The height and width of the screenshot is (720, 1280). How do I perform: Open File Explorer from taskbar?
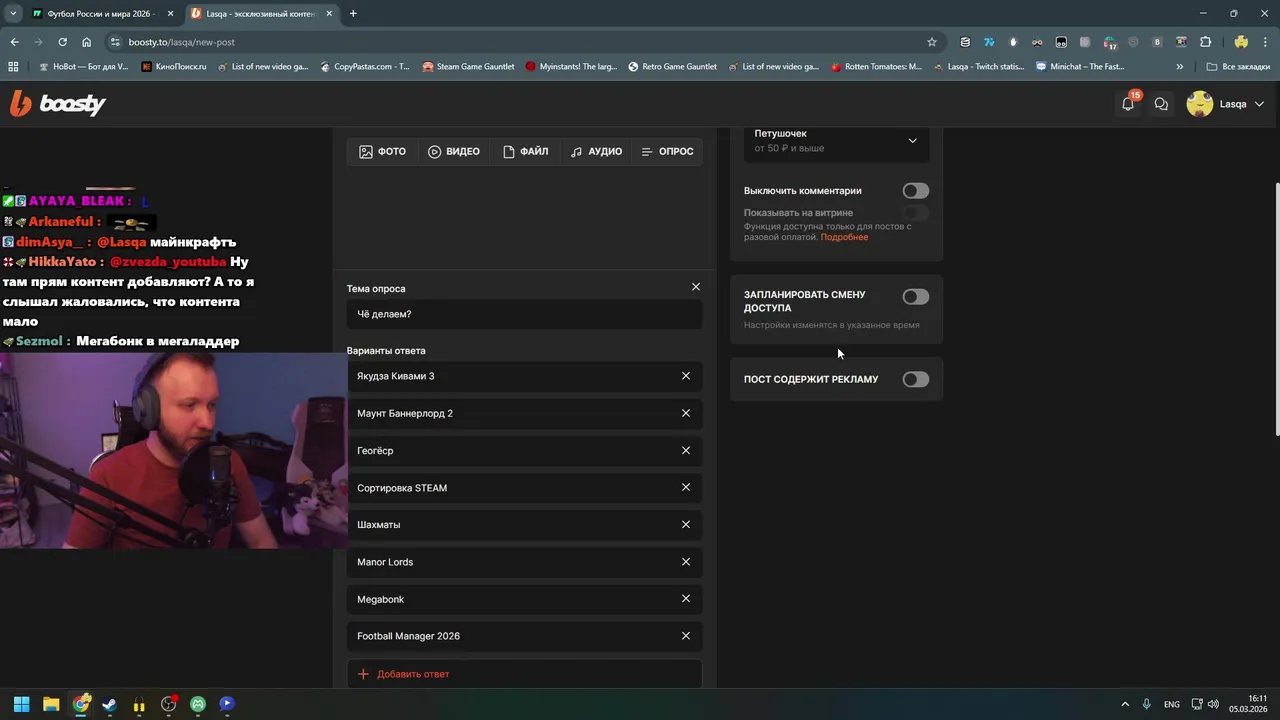point(51,704)
